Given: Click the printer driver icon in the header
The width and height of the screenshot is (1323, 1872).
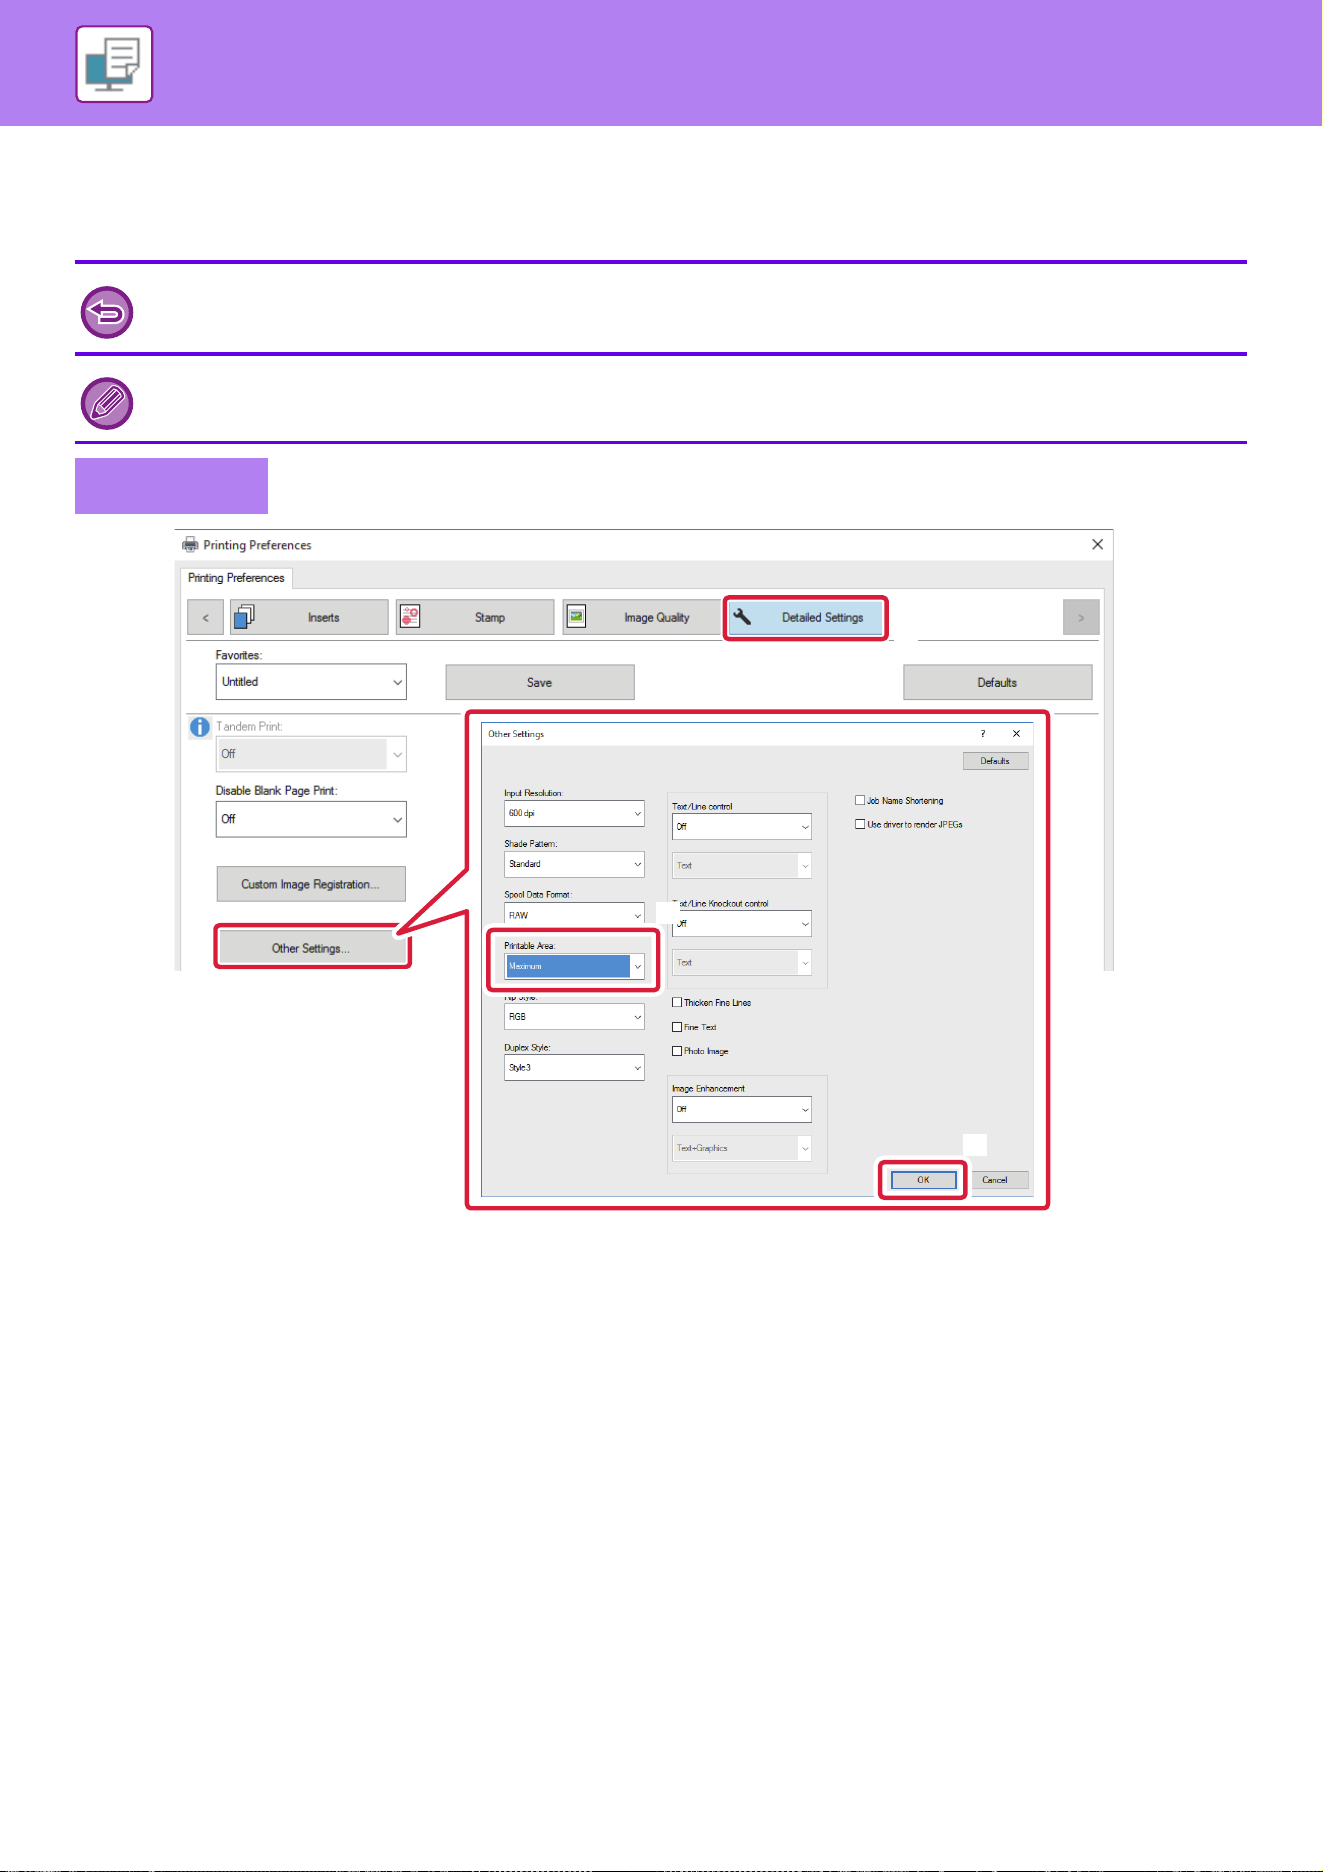Looking at the screenshot, I should tap(114, 64).
